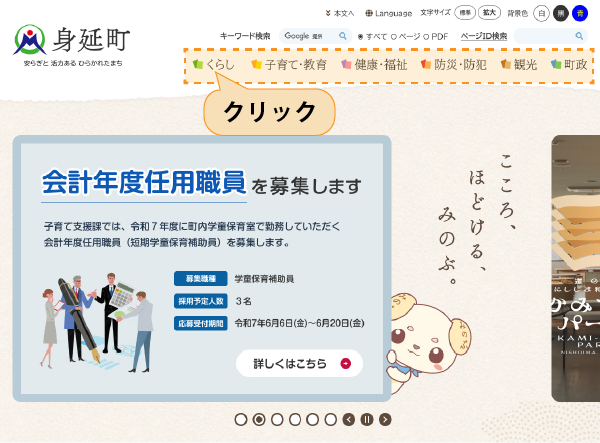The height and width of the screenshot is (443, 600).
Task: Open the 防災・防犯 menu
Action: pos(453,65)
